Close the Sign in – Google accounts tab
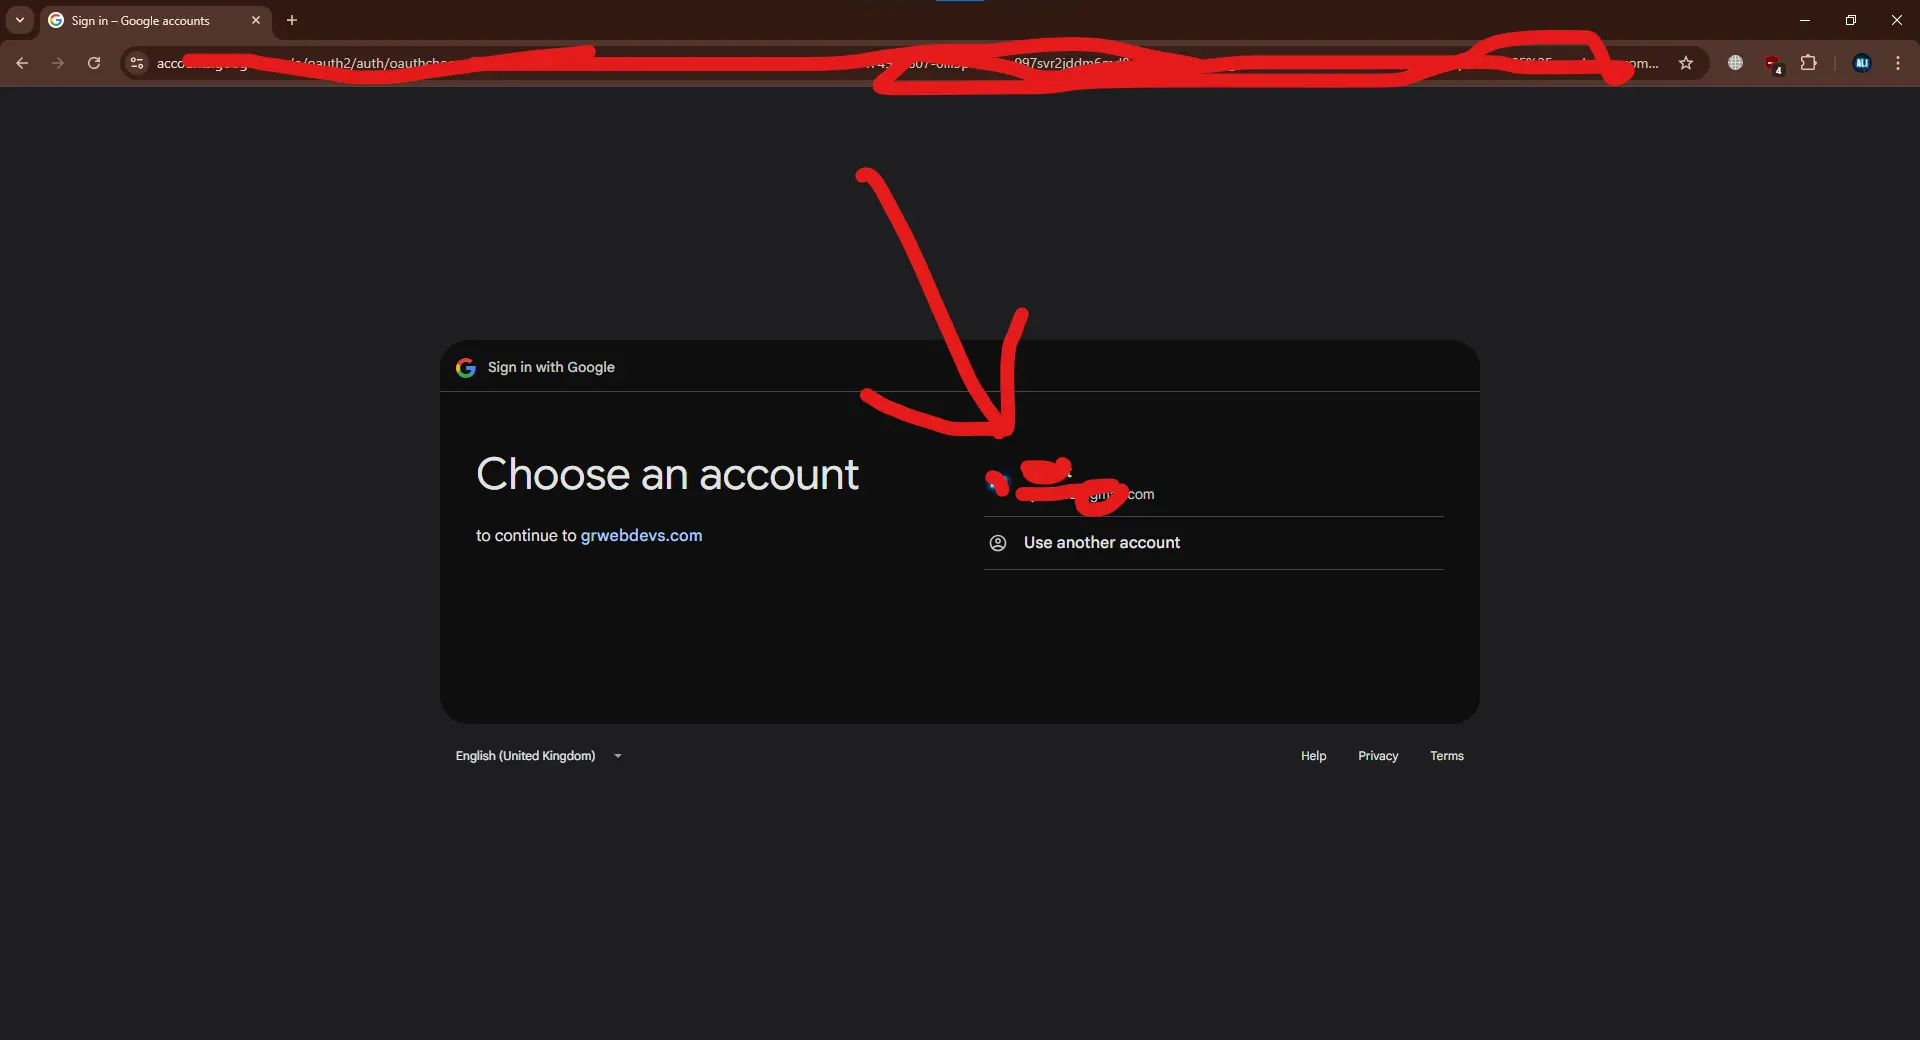 (x=256, y=20)
